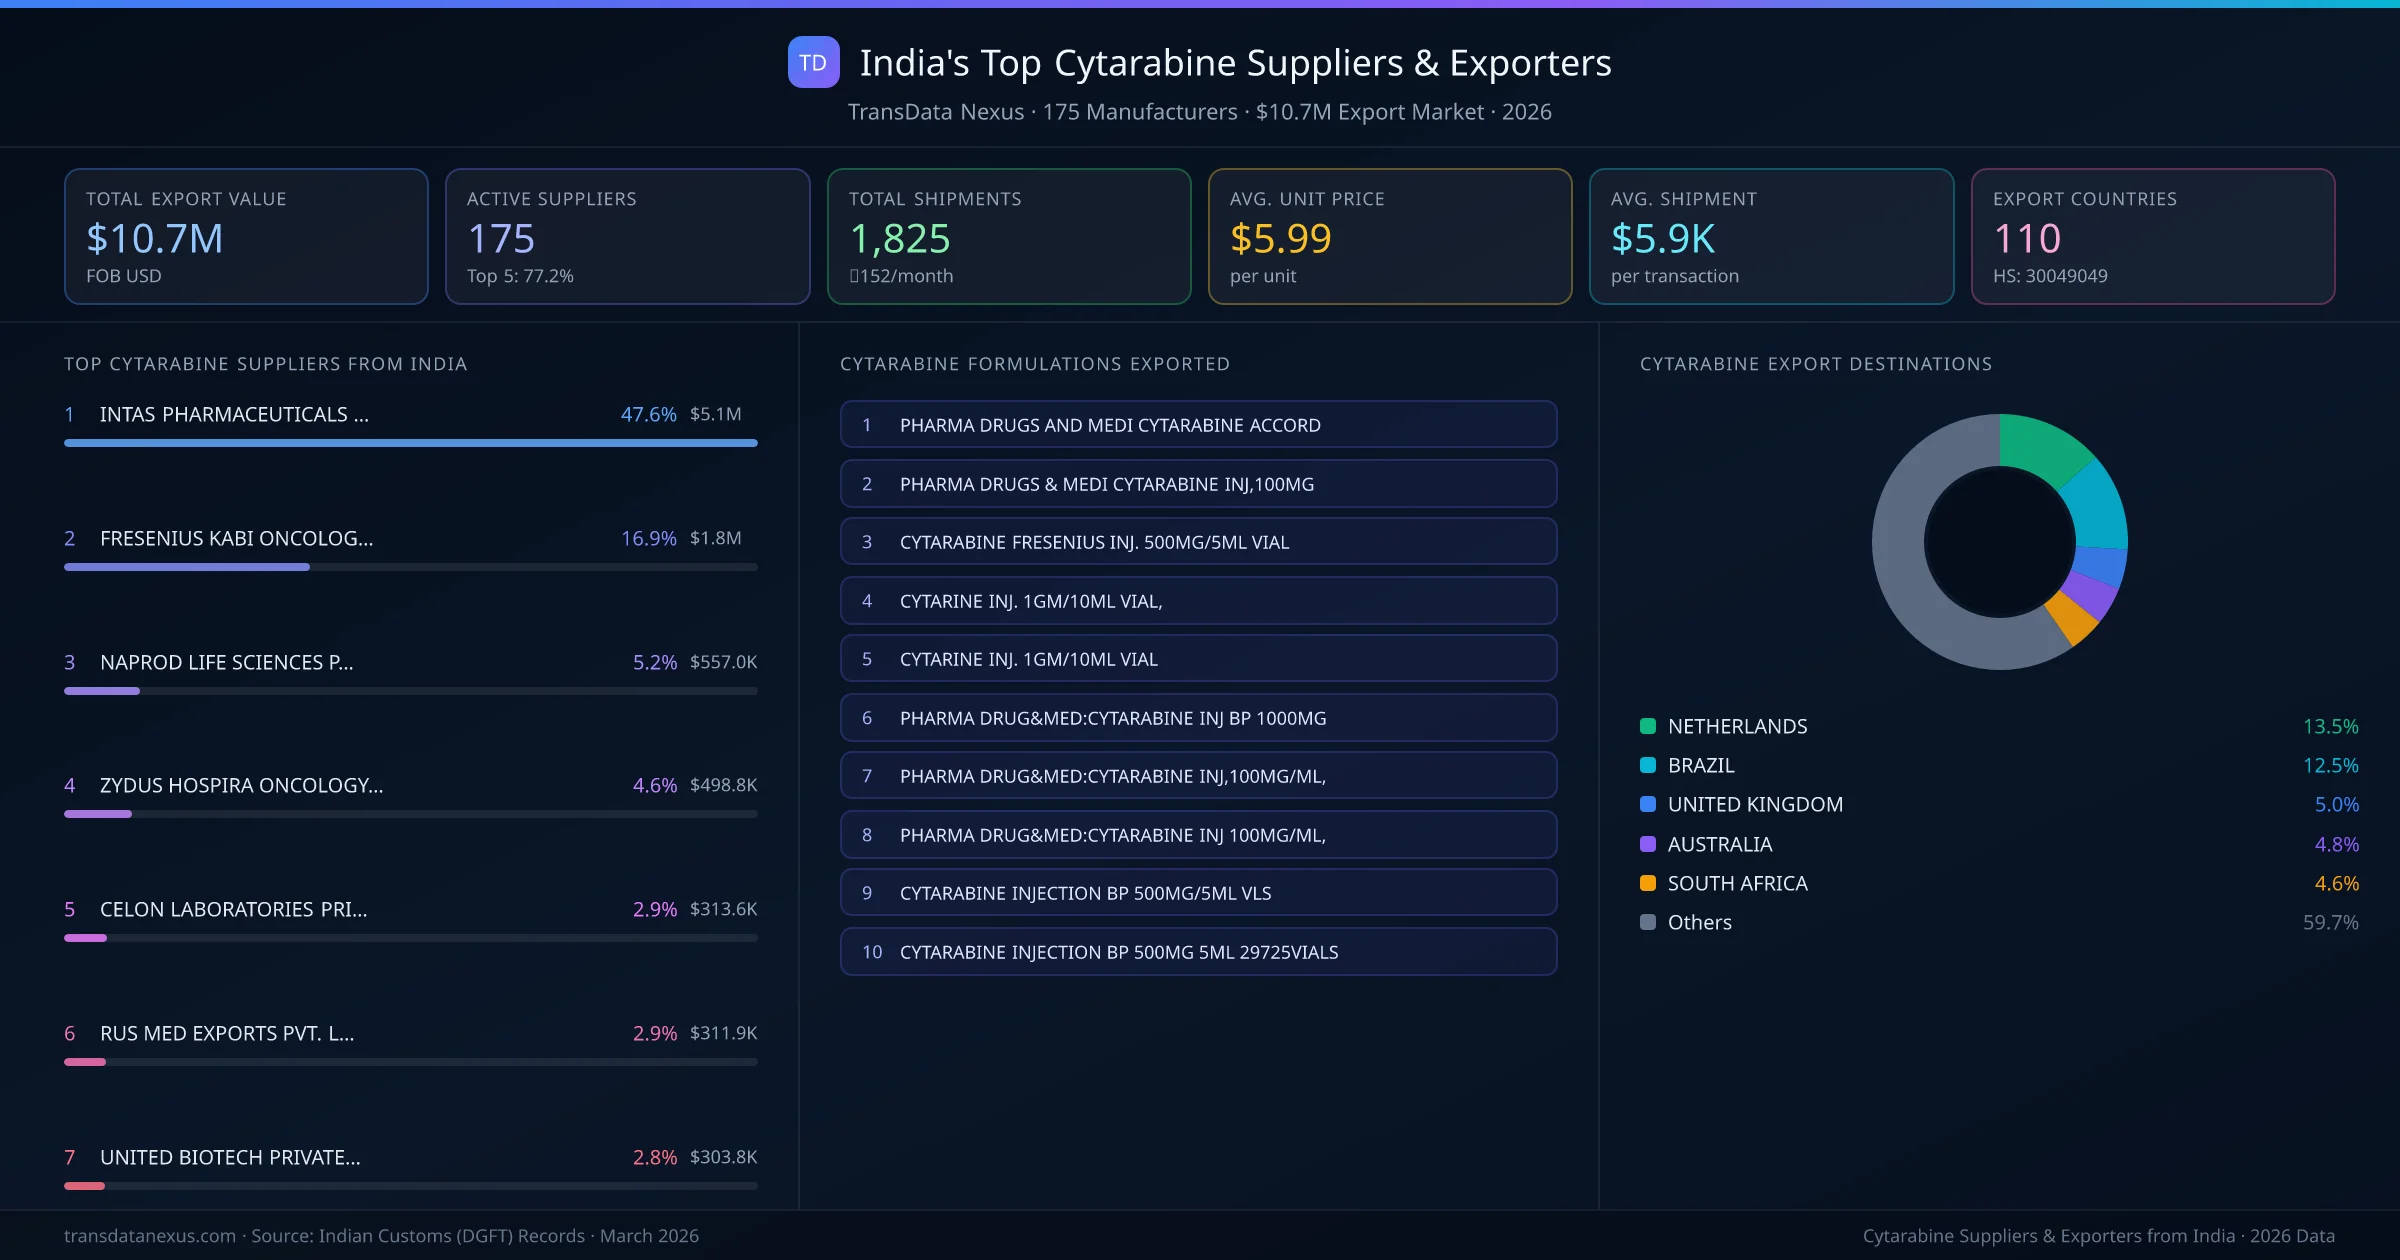Click the Australia purple legend marker
2400x1260 pixels.
click(1647, 844)
